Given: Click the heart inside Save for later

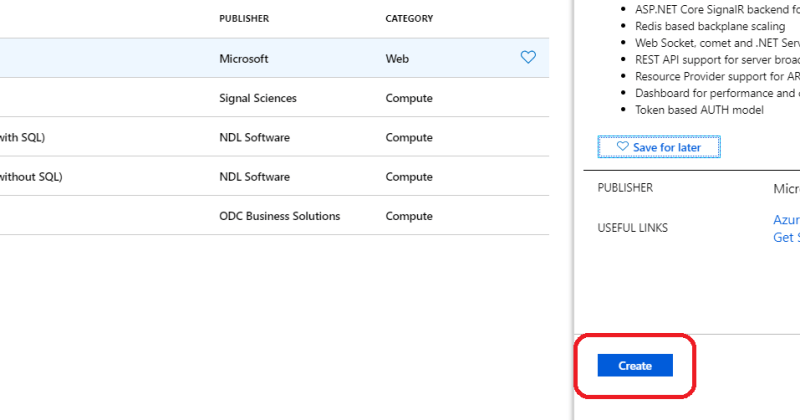Looking at the screenshot, I should tap(622, 147).
